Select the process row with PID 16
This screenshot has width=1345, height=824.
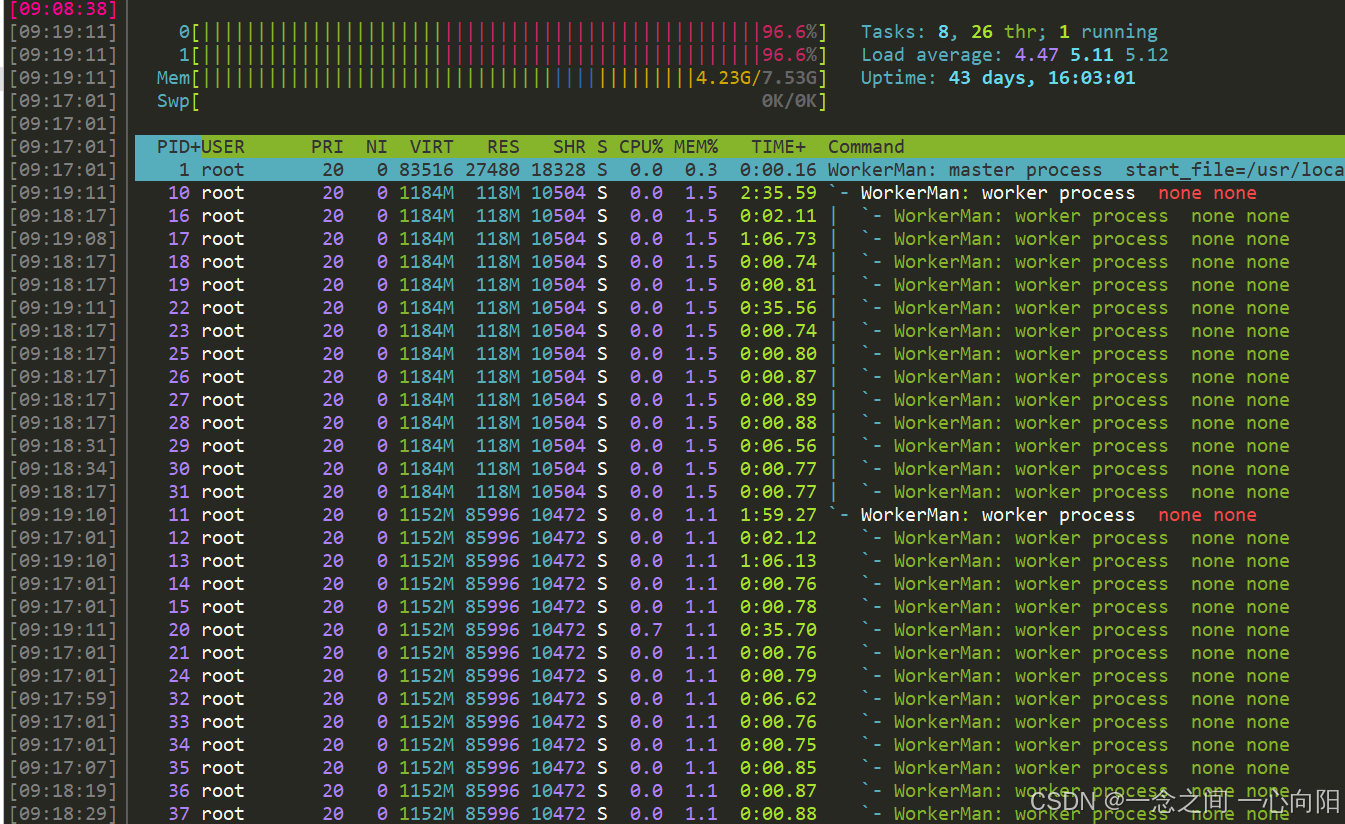click(740, 216)
